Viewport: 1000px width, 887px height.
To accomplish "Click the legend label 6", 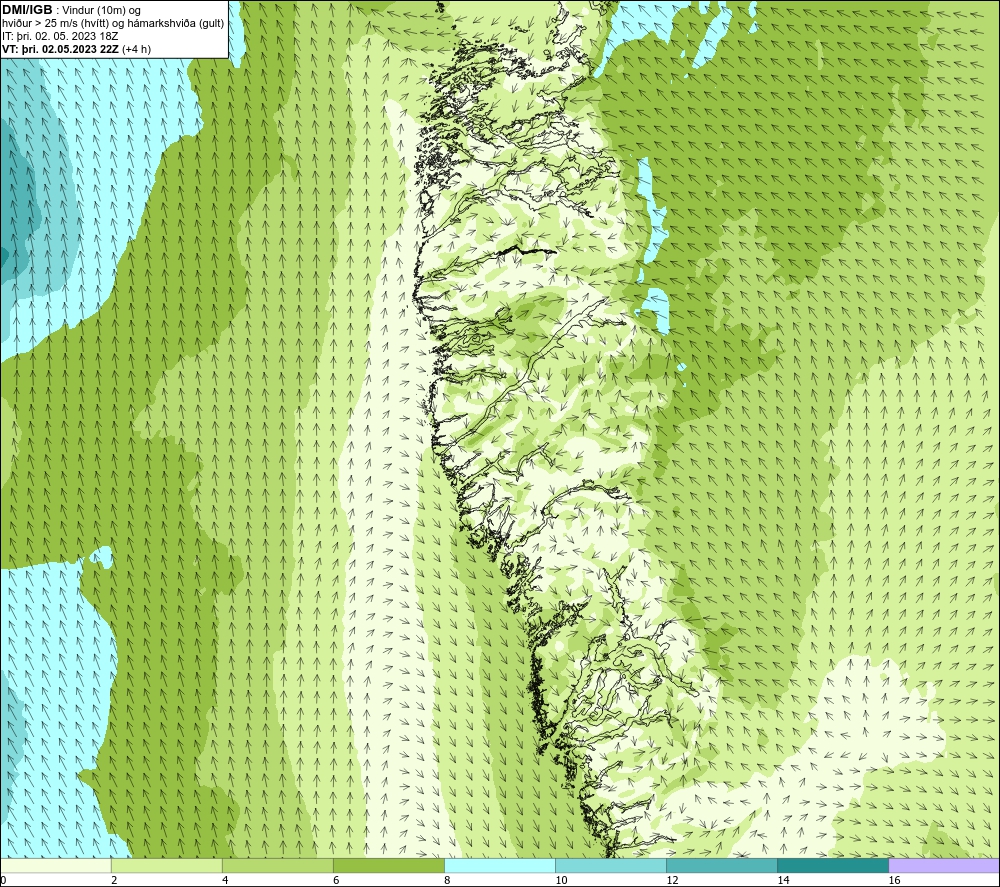I will (336, 881).
